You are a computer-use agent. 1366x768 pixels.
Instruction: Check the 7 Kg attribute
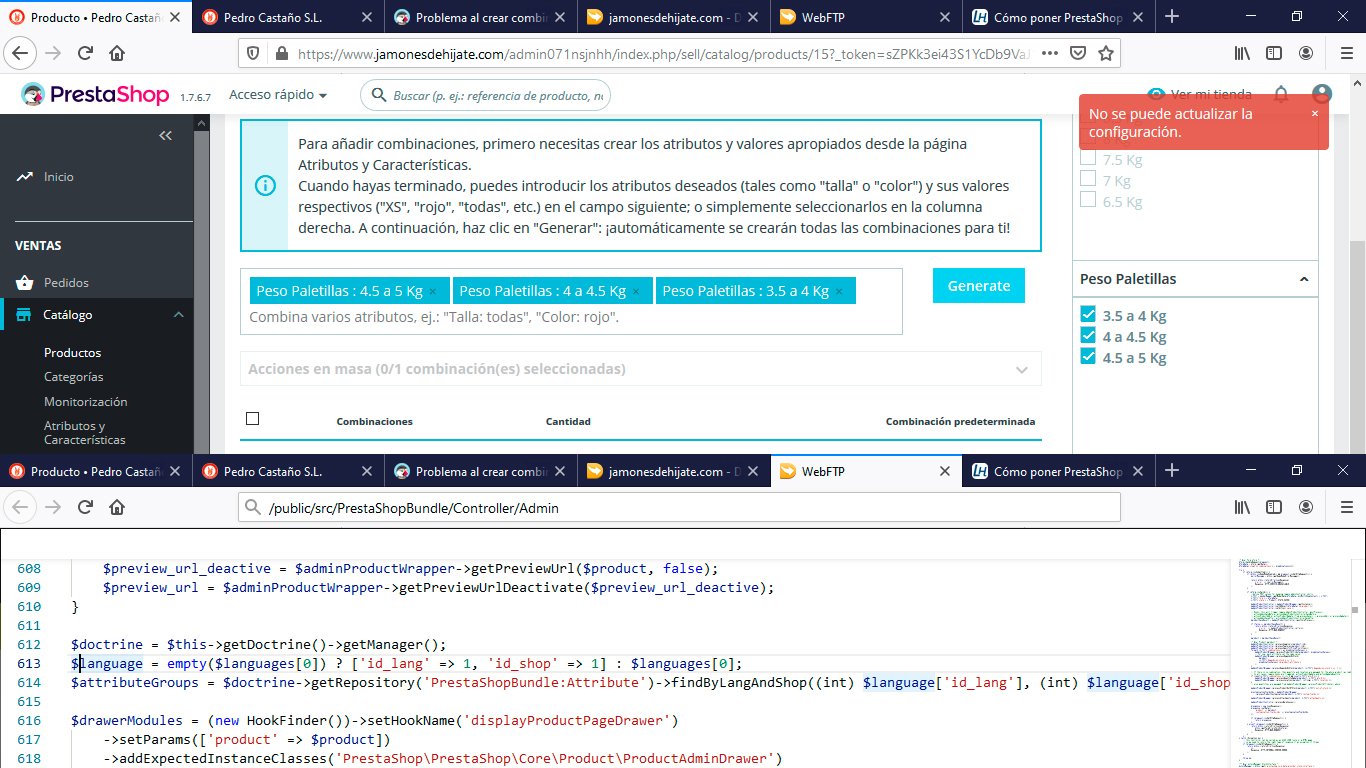[x=1088, y=180]
